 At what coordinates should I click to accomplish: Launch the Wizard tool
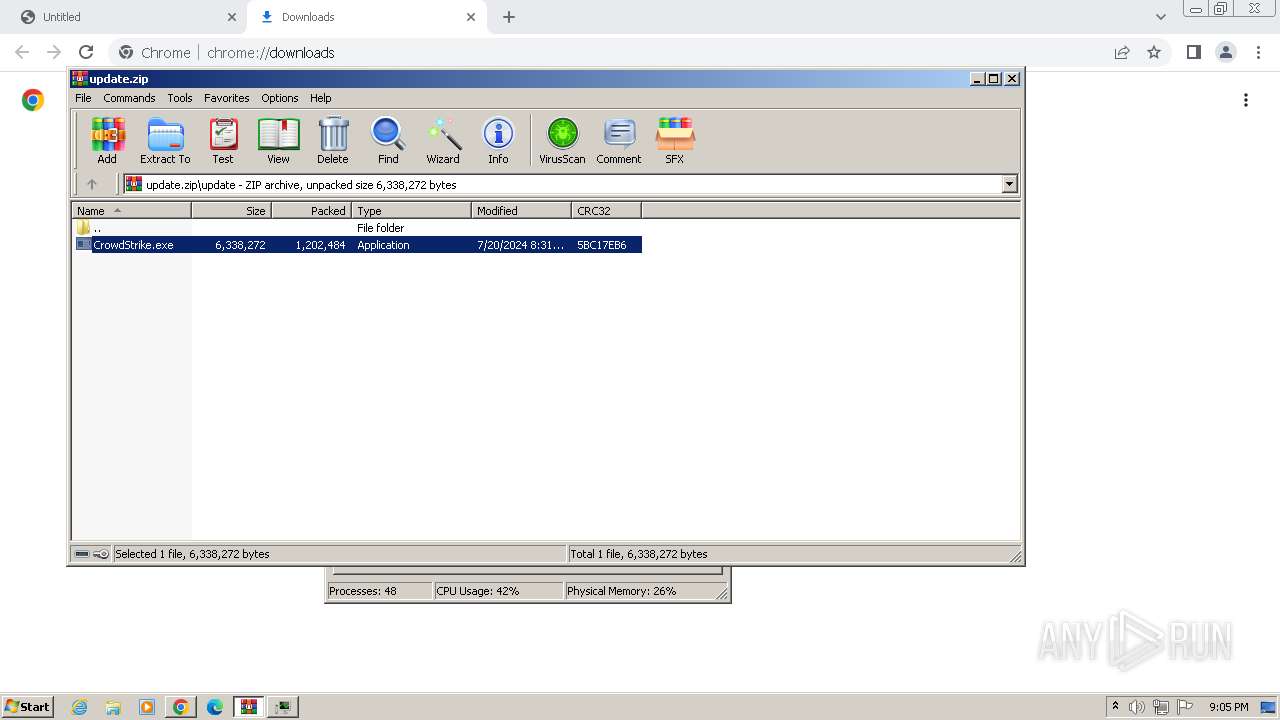tap(443, 140)
